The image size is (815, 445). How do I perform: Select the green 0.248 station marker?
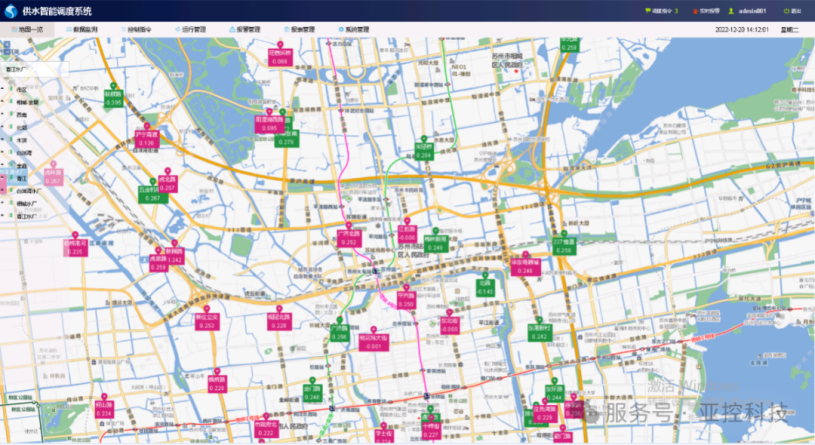tap(312, 393)
